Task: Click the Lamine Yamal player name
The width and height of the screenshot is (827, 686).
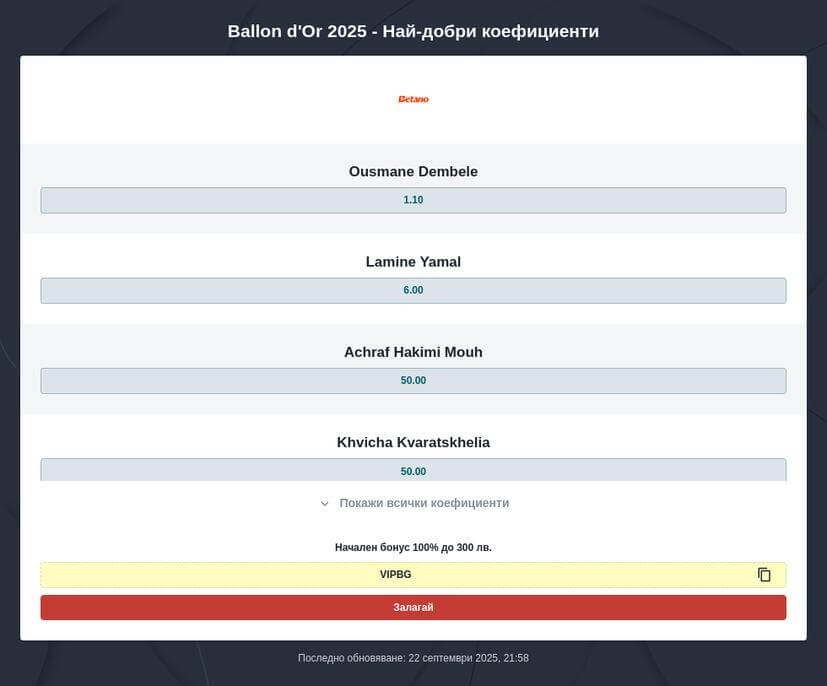Action: [x=413, y=262]
